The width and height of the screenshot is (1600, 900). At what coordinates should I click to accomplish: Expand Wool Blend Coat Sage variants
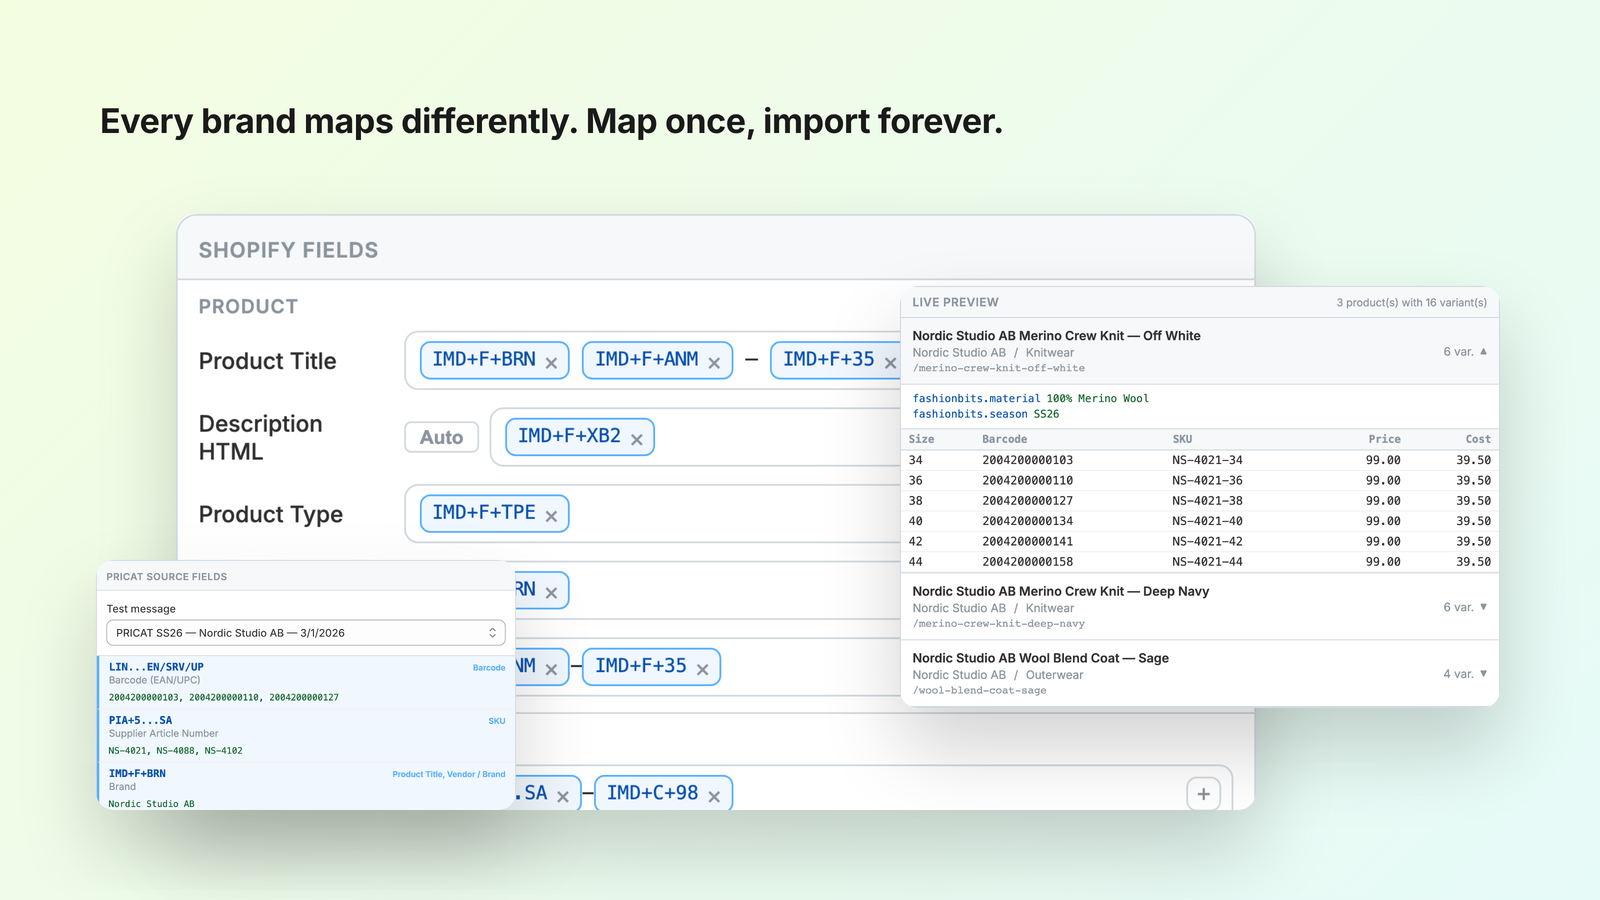[x=1484, y=674]
